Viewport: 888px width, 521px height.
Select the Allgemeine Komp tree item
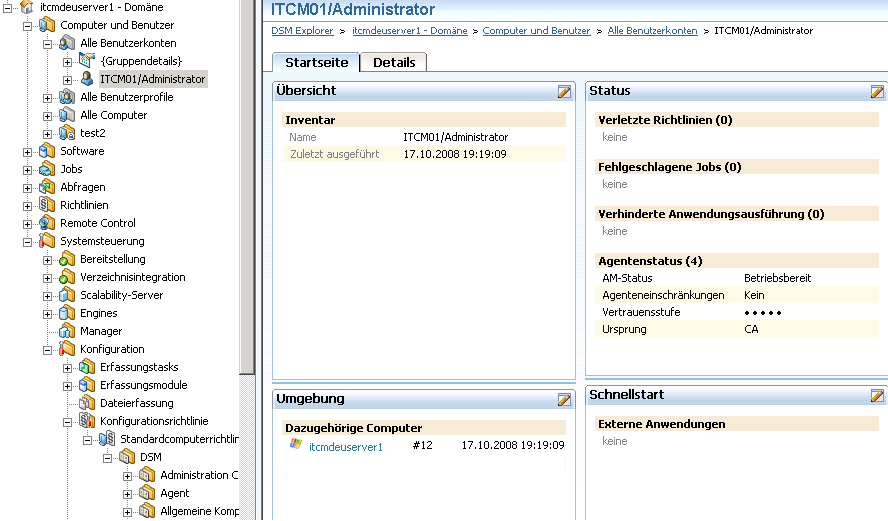199,511
